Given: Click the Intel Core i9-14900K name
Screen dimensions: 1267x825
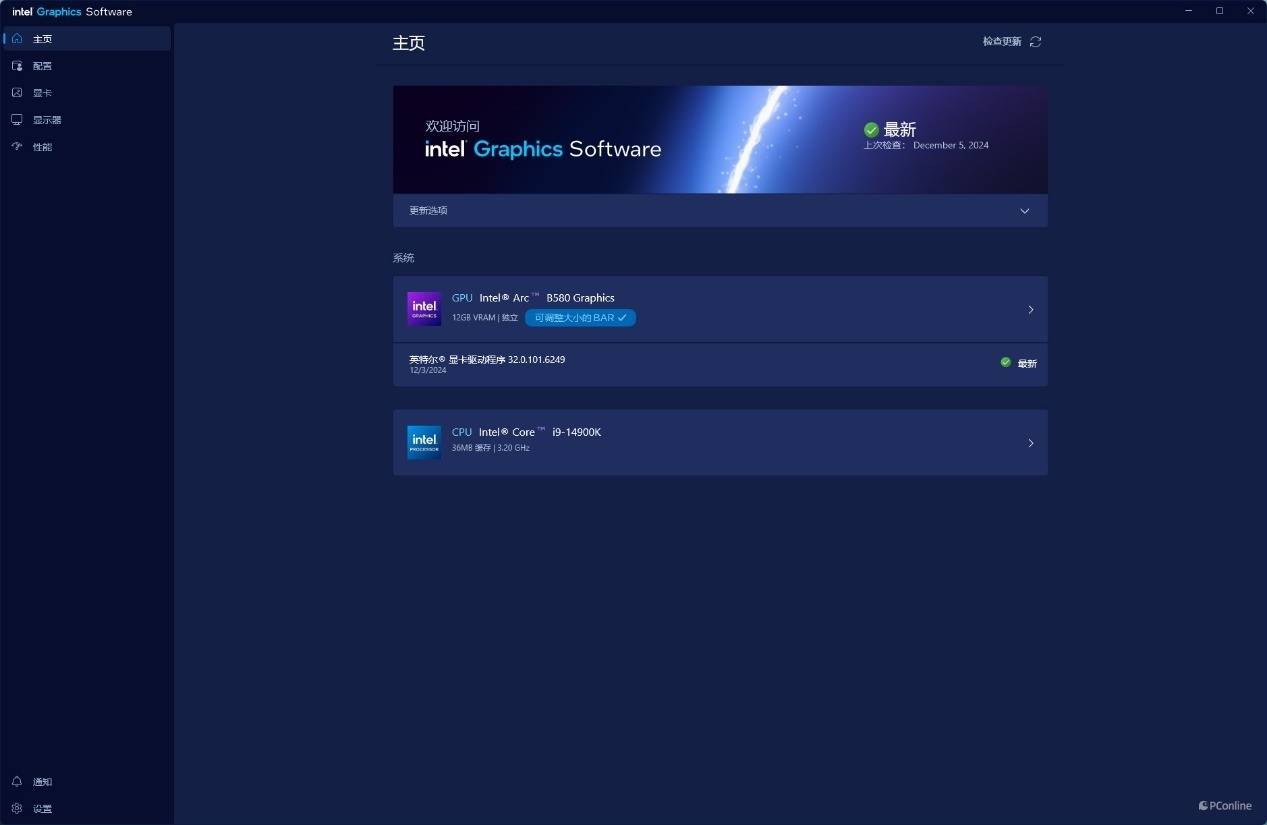Looking at the screenshot, I should (540, 432).
